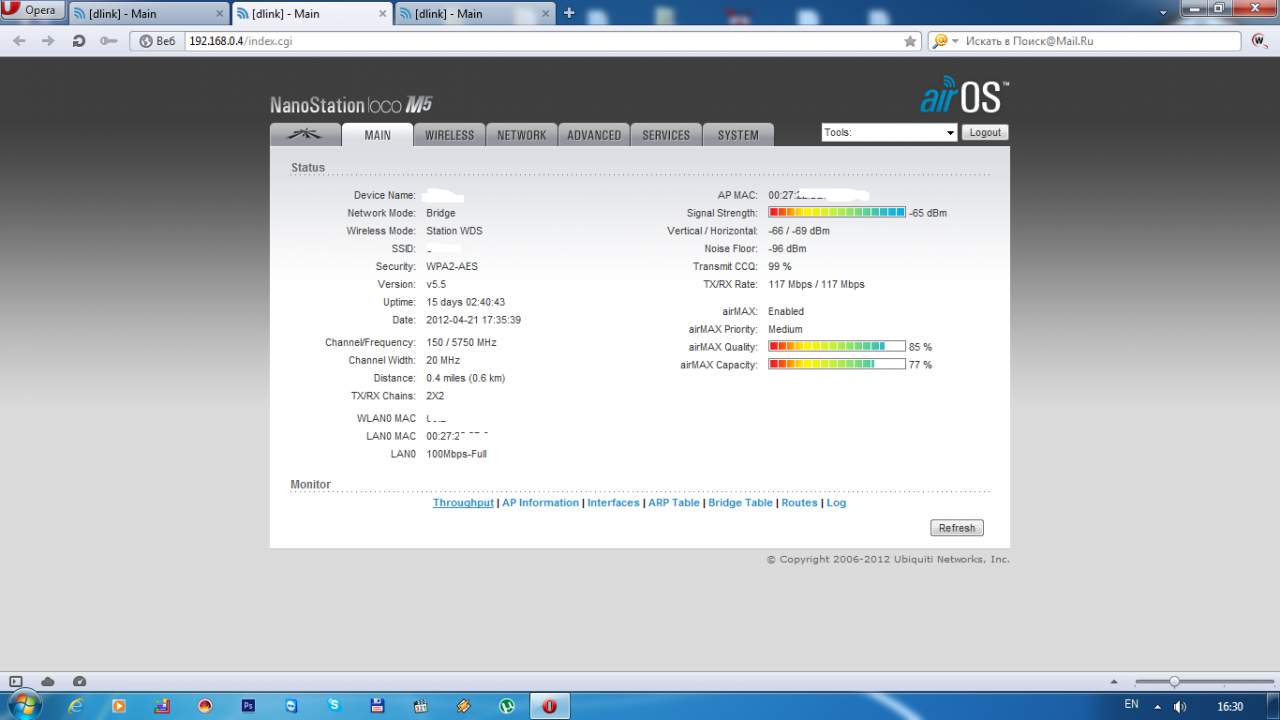Open the NETWORK tab
This screenshot has height=720, width=1280.
point(522,135)
